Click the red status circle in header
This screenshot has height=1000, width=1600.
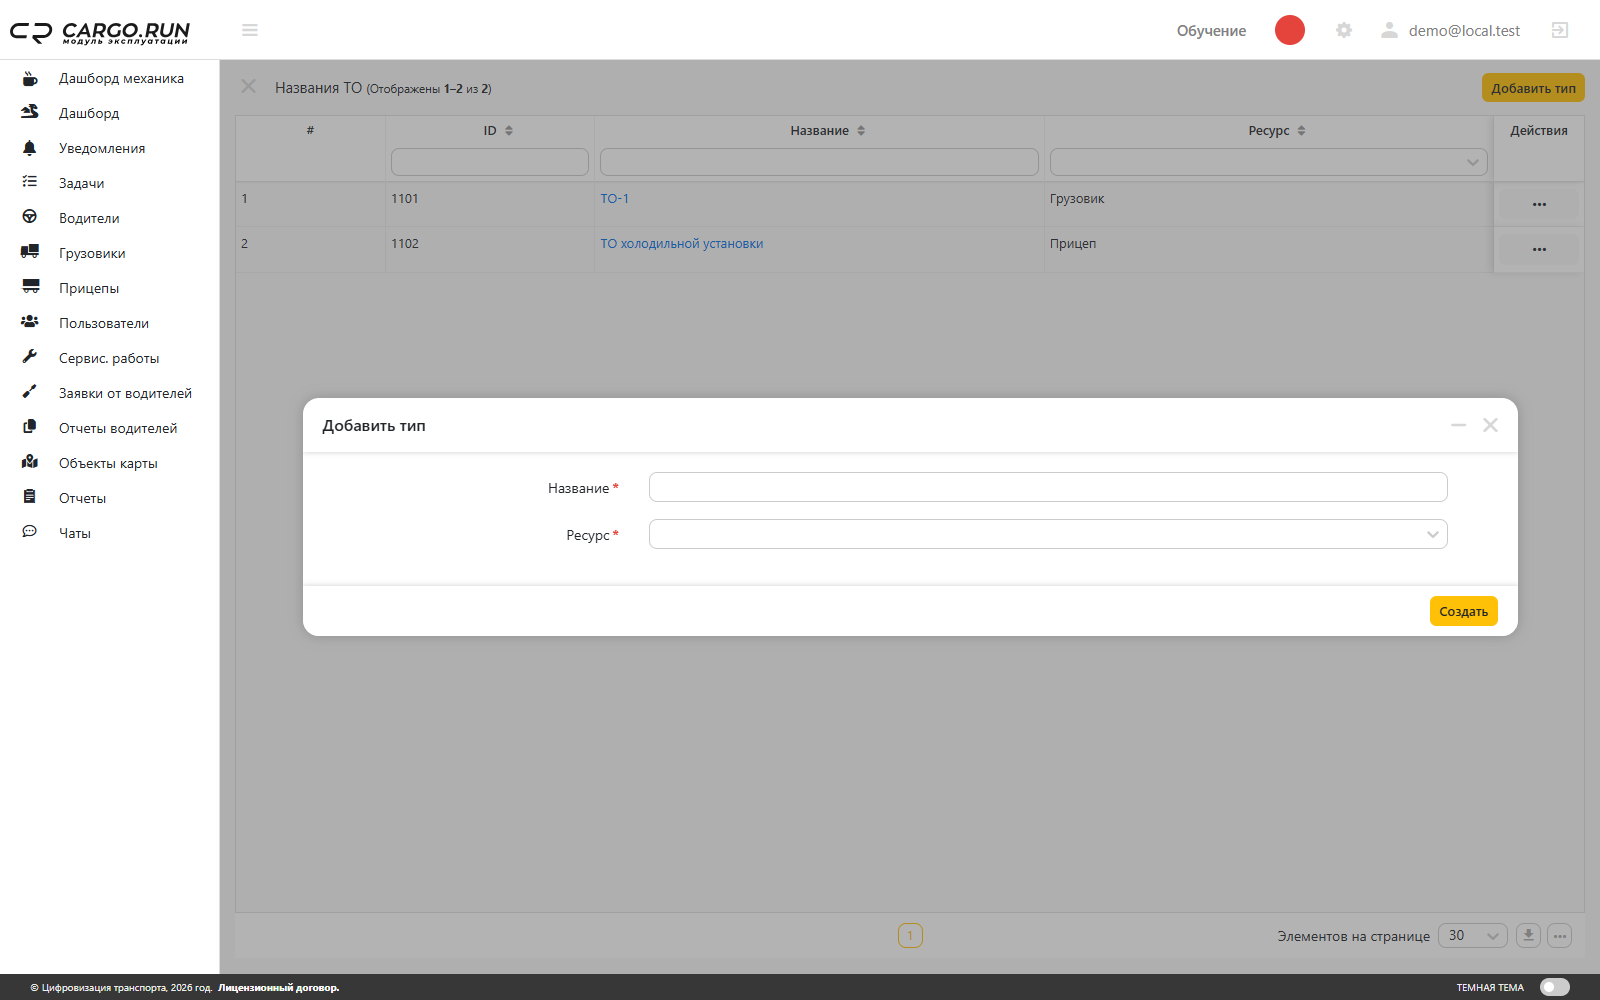click(1290, 30)
